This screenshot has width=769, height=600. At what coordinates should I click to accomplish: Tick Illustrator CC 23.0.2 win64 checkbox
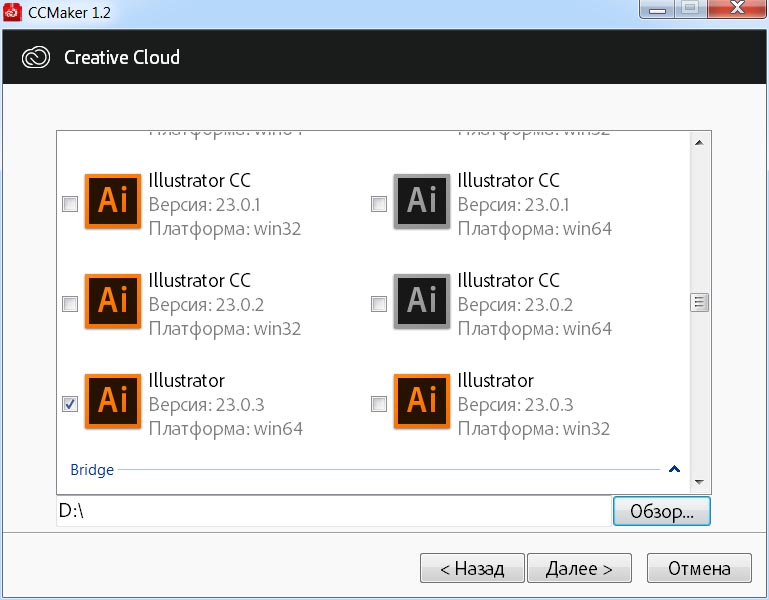(379, 304)
